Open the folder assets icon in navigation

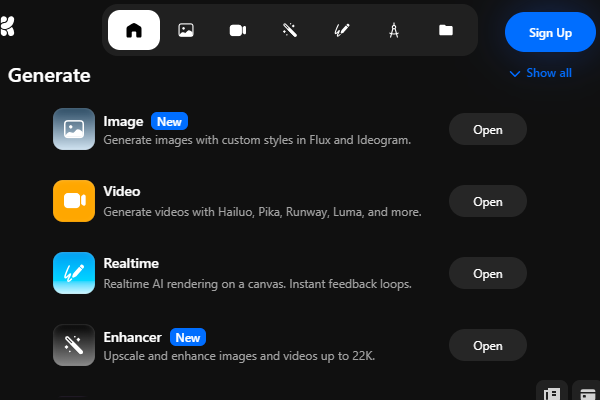(x=446, y=30)
